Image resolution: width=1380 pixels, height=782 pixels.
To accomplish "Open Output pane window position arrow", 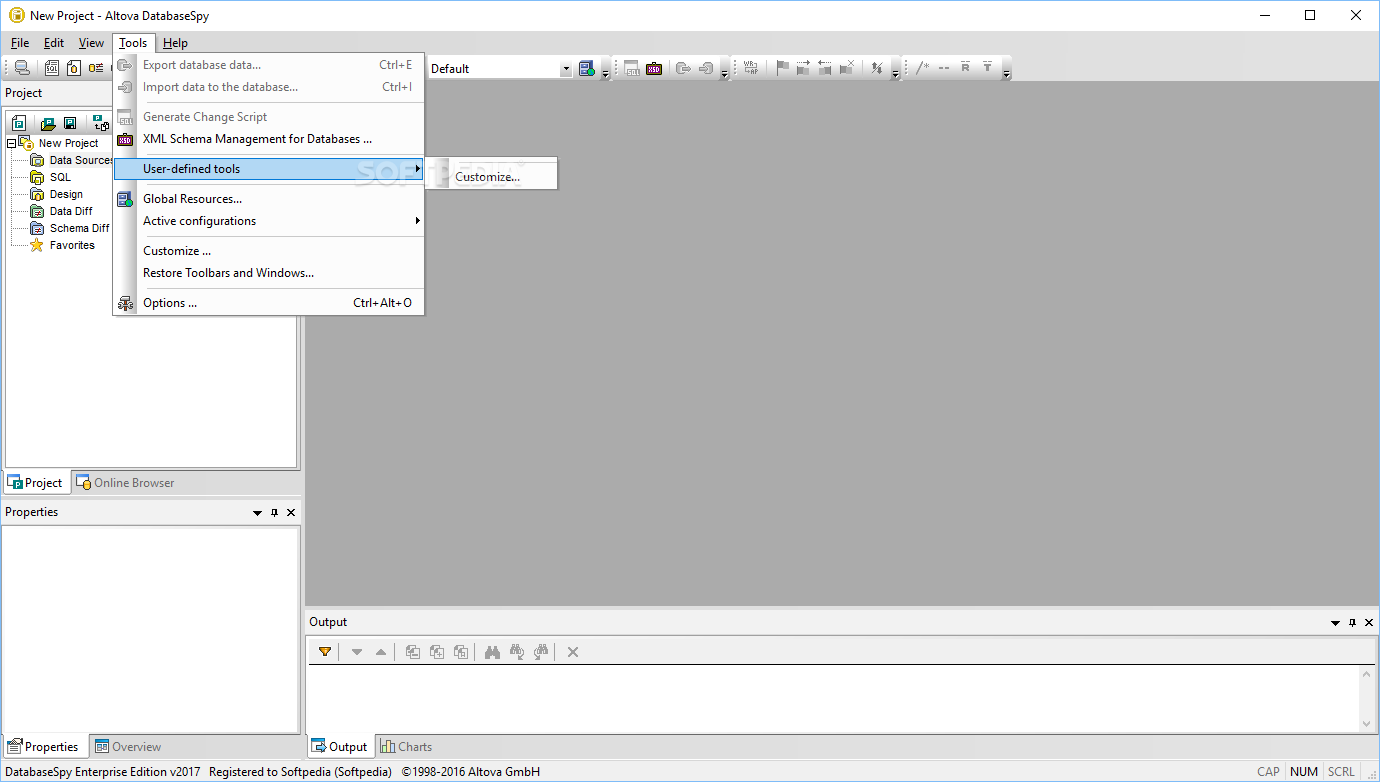I will click(1335, 623).
